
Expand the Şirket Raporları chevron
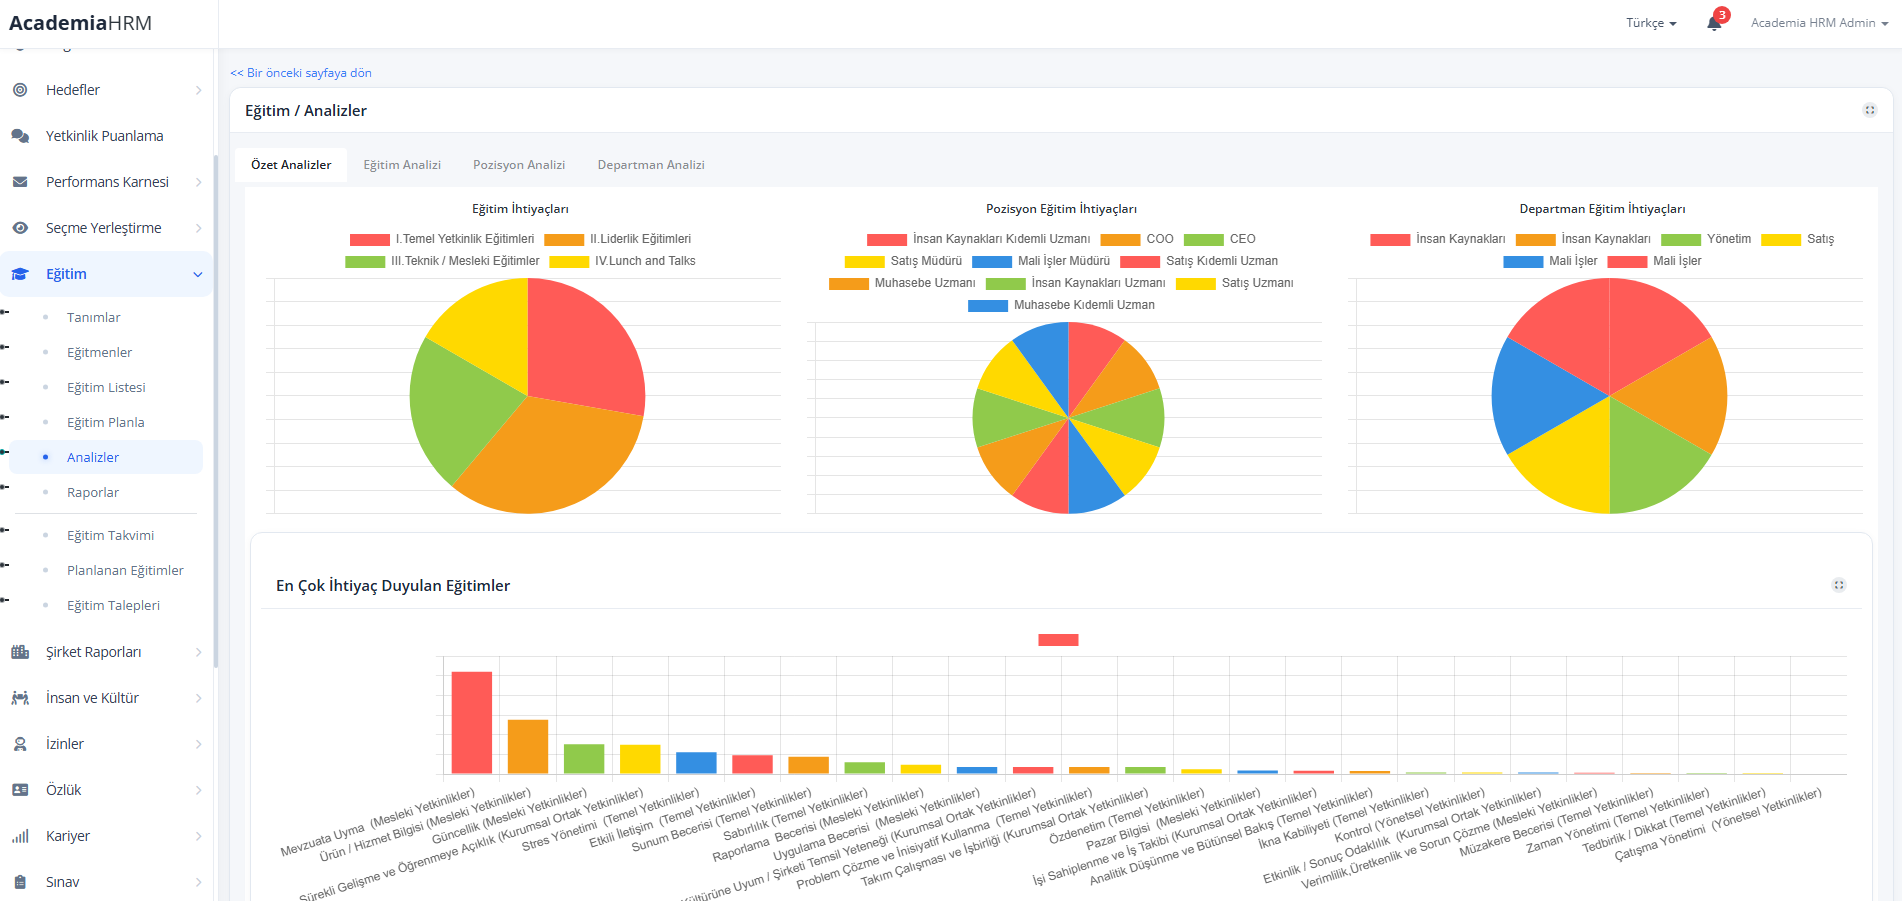tap(198, 652)
